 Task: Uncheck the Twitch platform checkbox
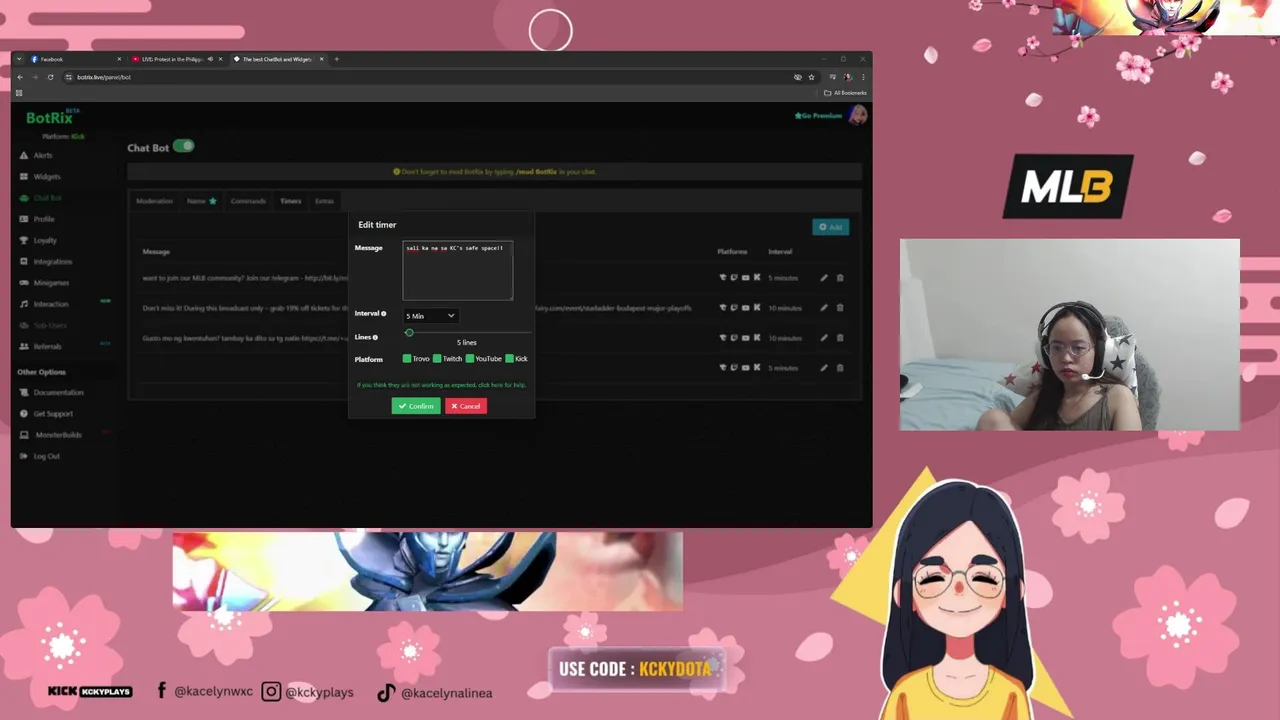437,358
